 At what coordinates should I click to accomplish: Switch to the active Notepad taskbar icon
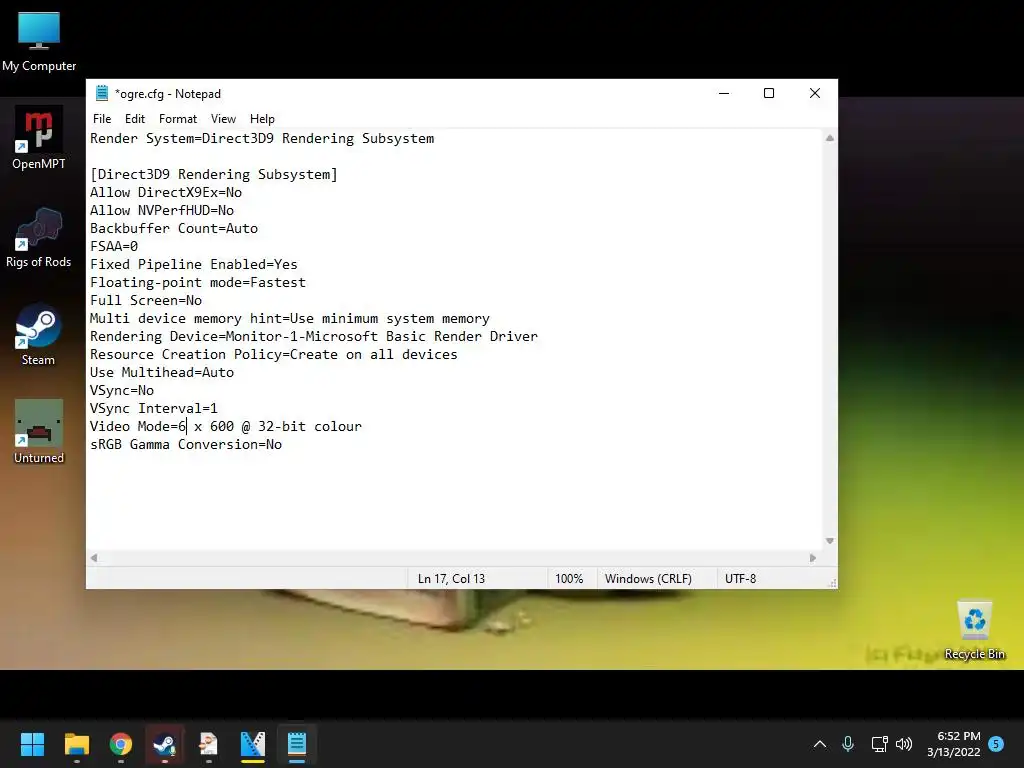coord(296,744)
